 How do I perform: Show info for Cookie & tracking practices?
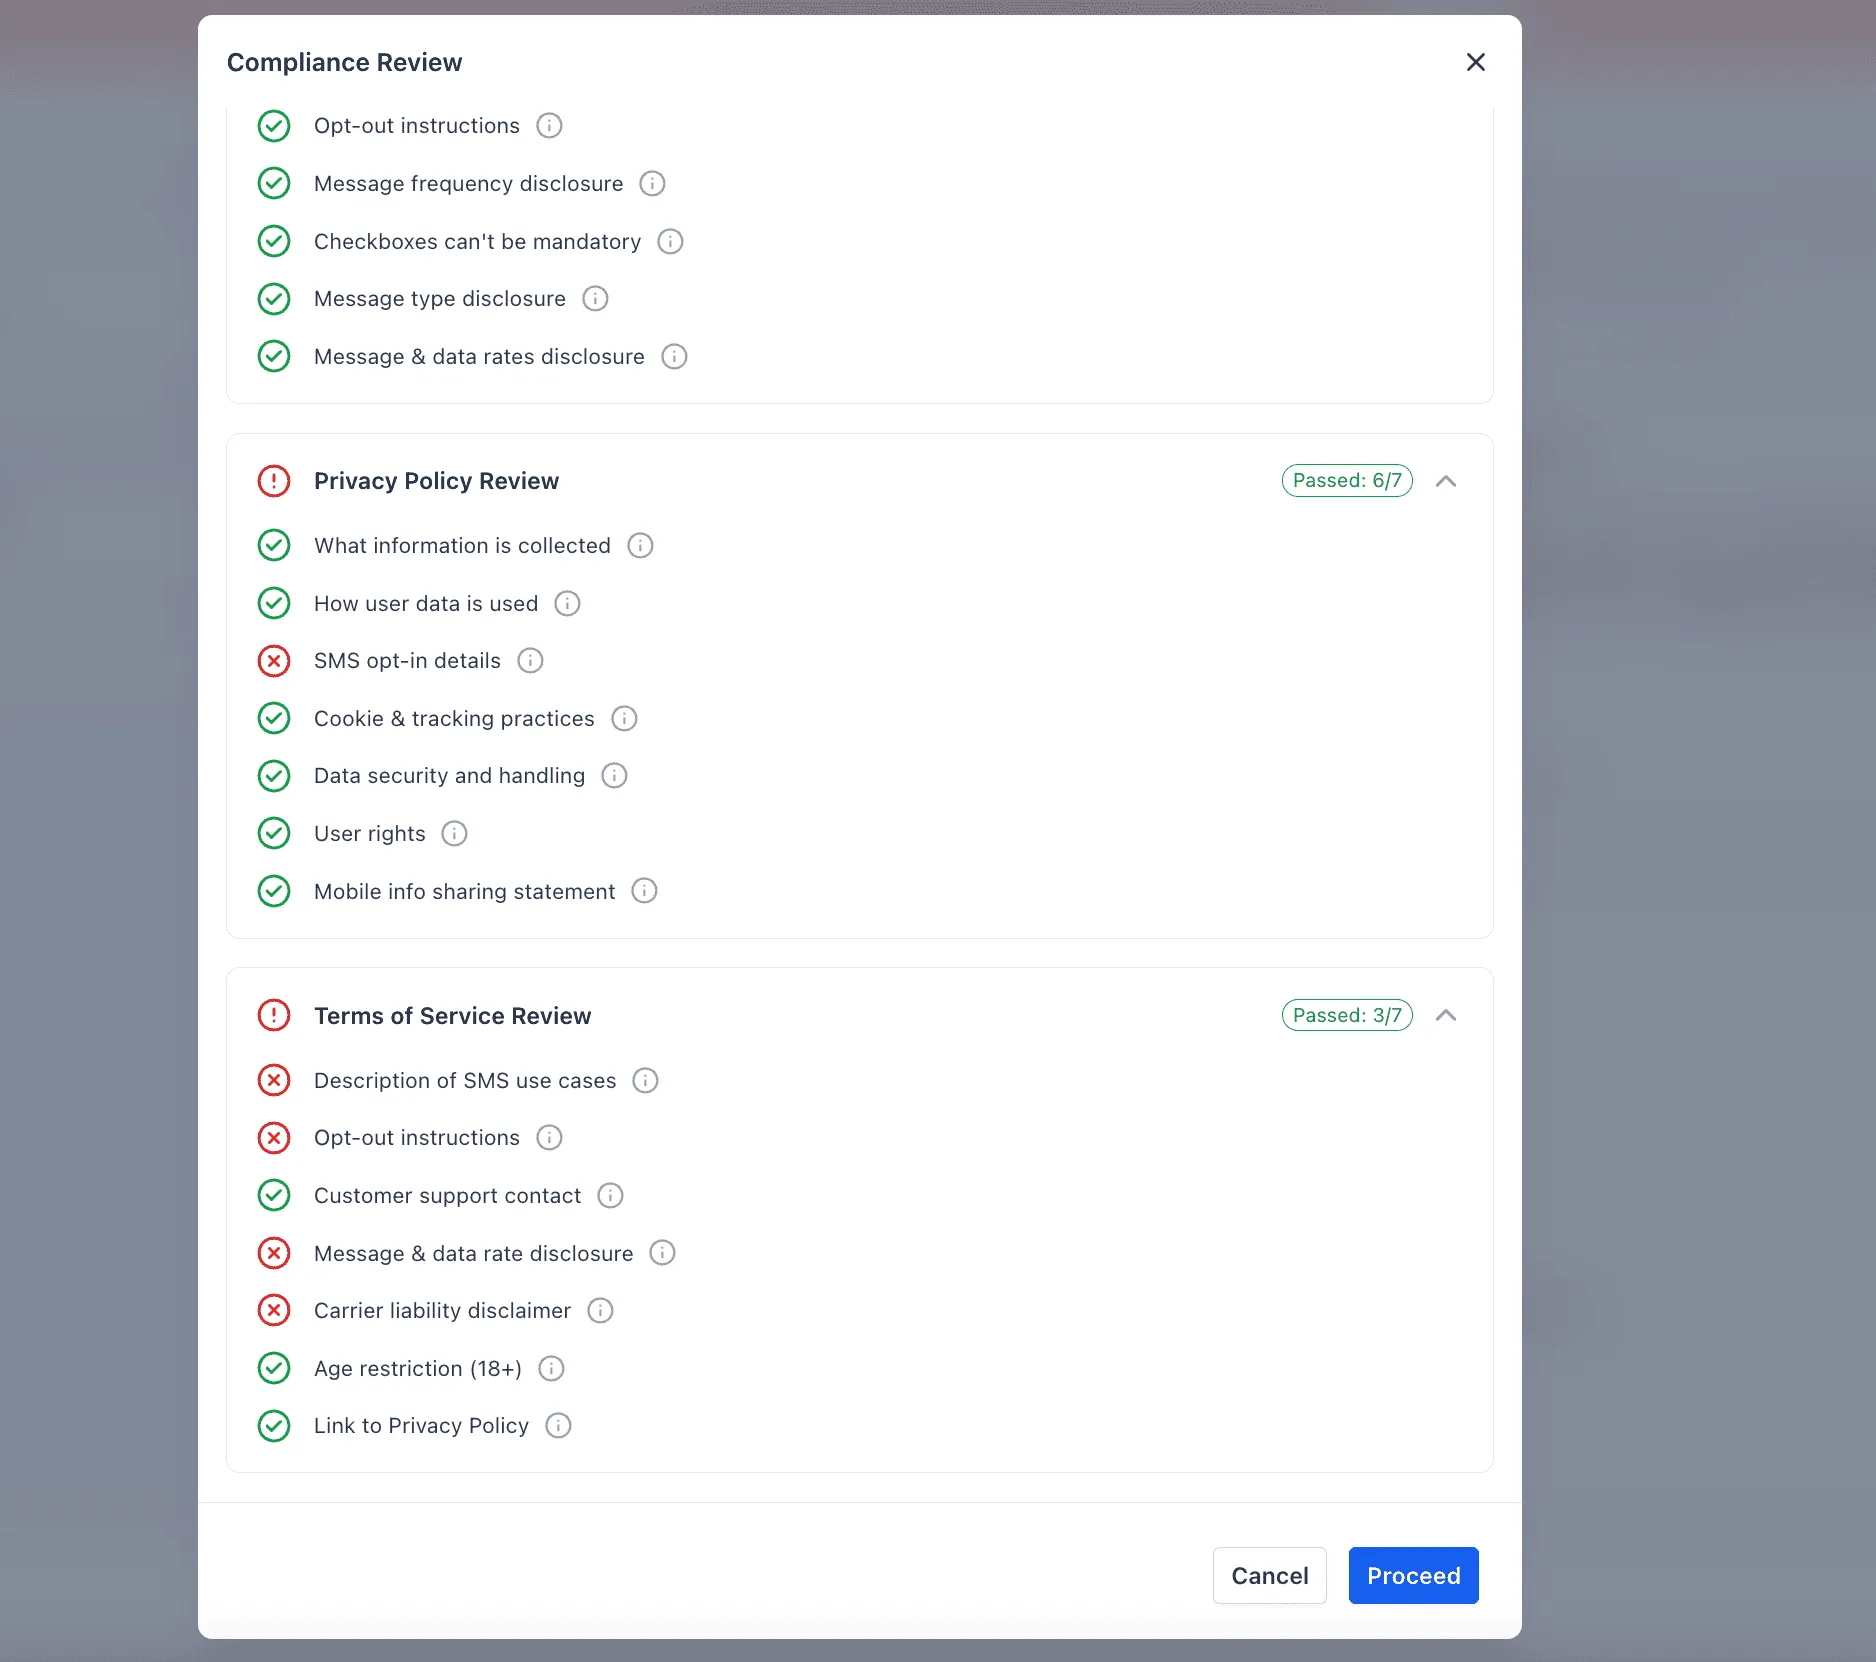(x=624, y=719)
